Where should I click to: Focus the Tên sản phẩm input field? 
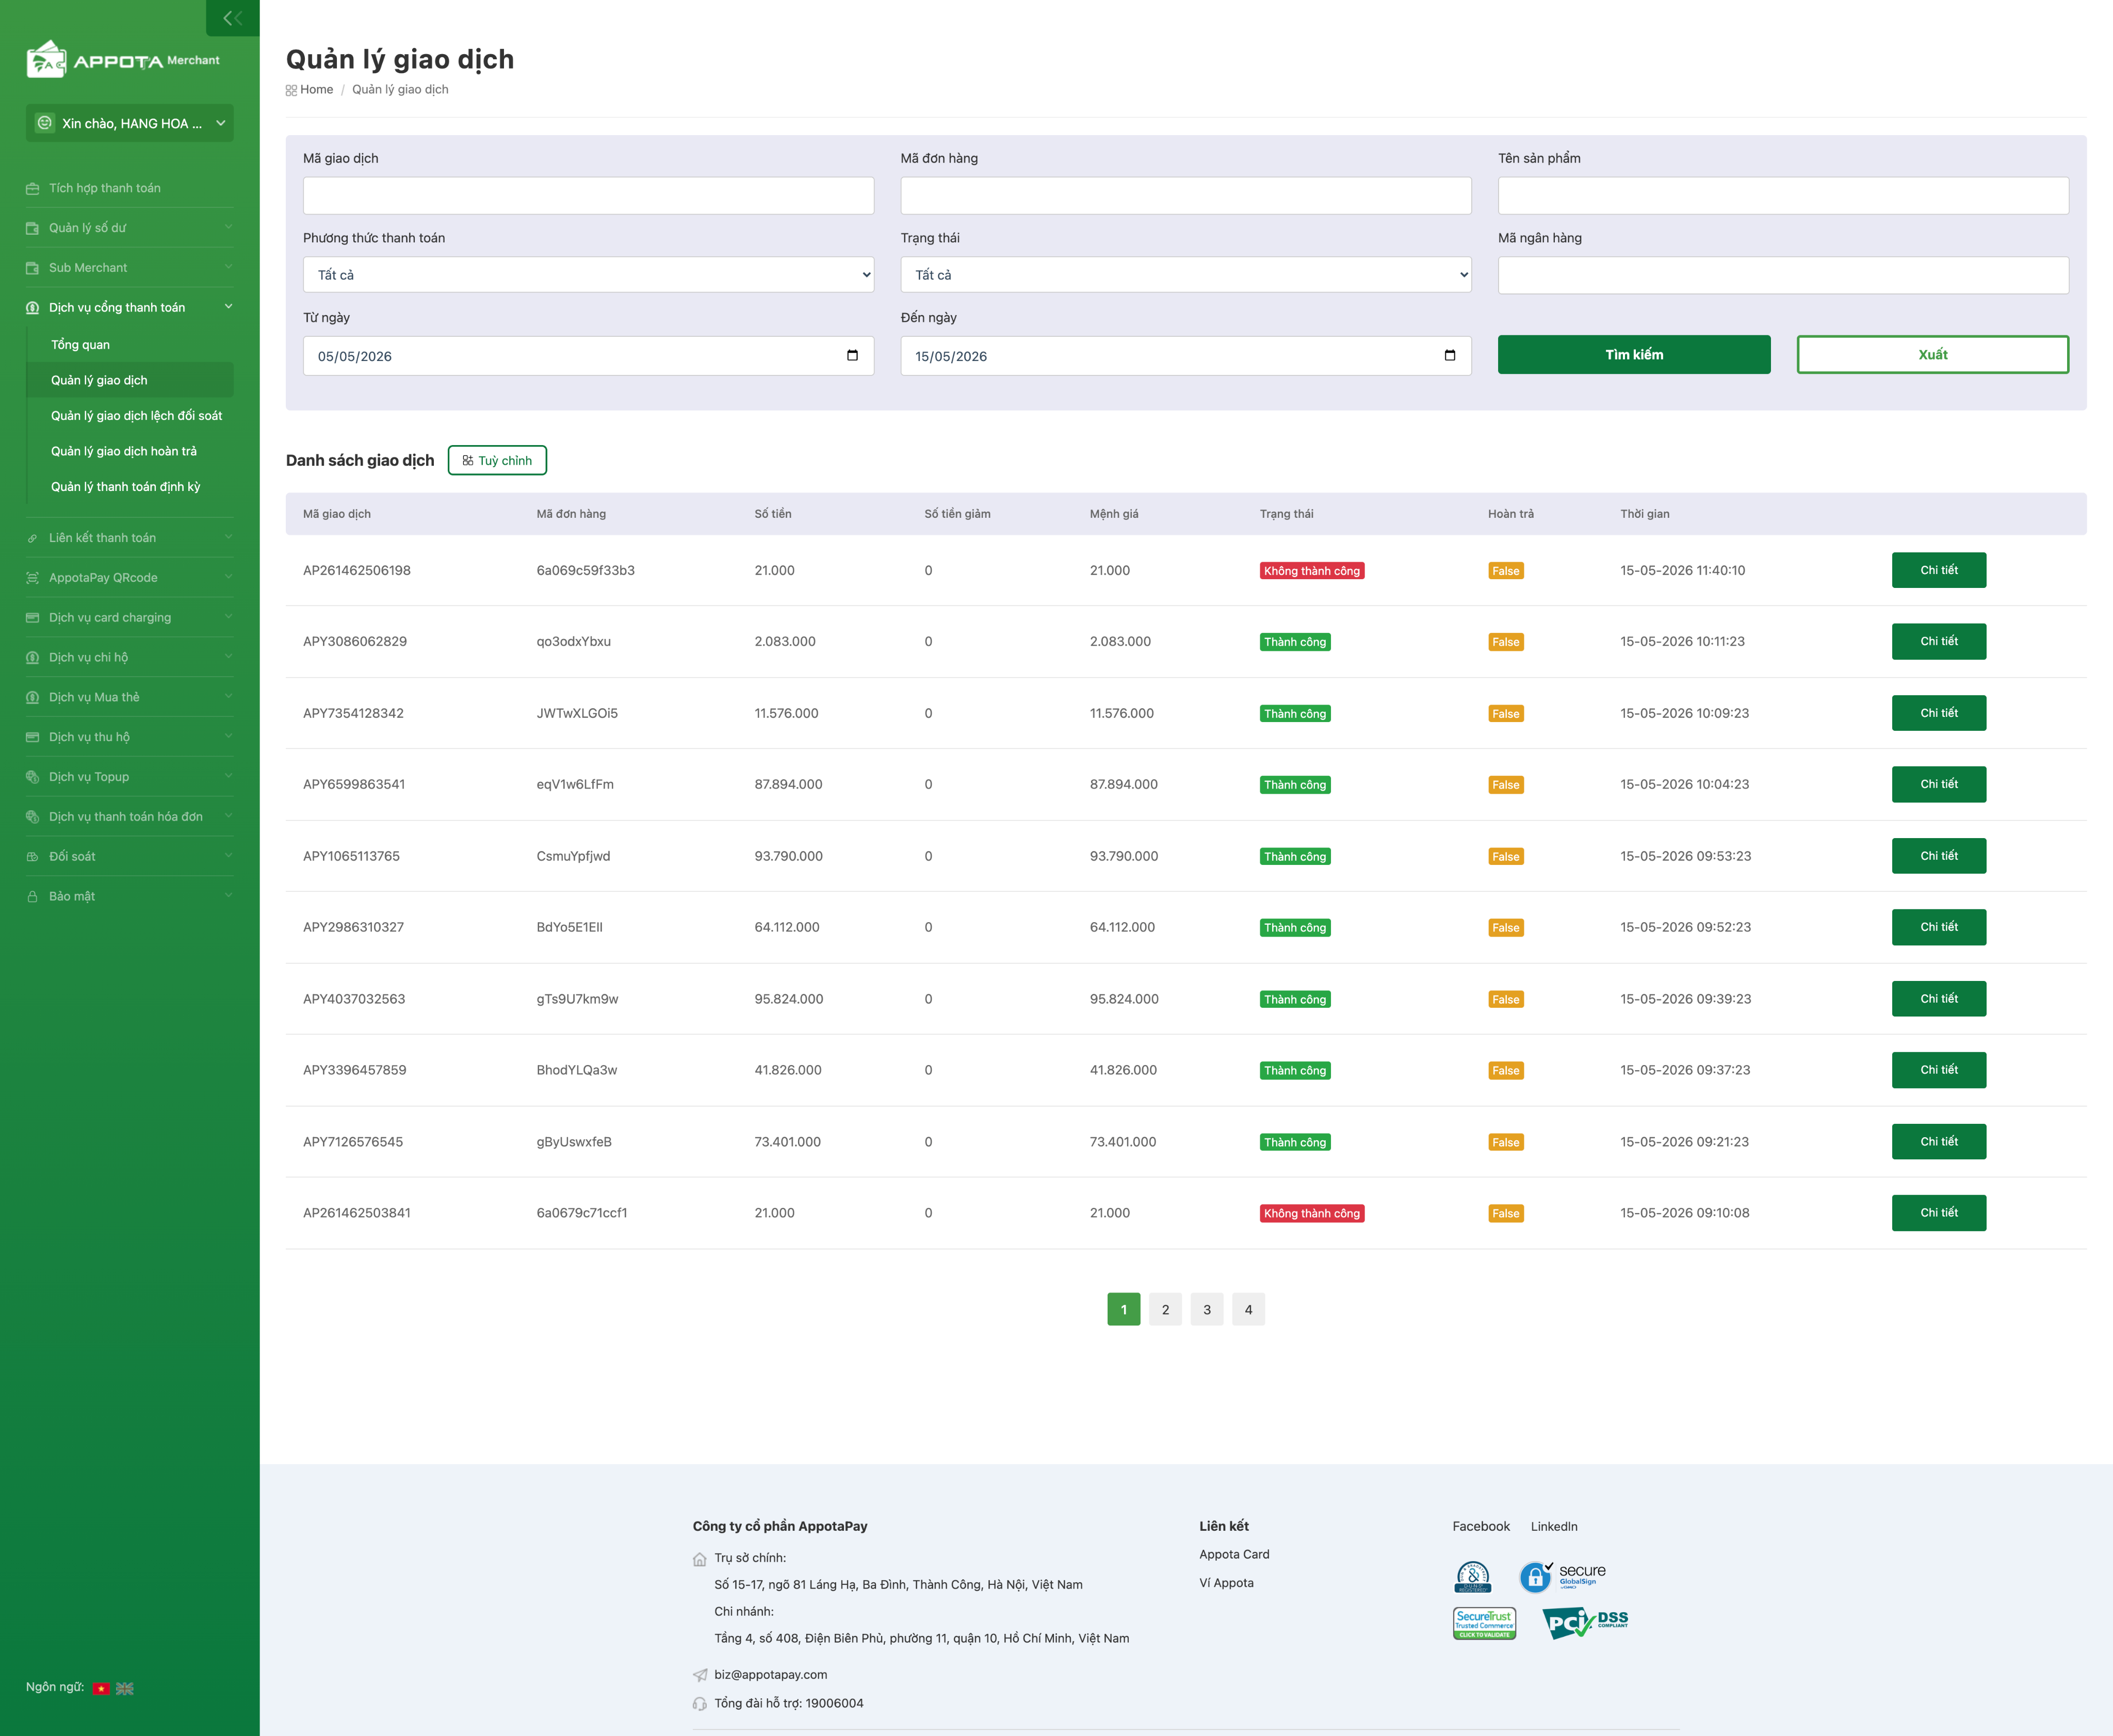click(x=1783, y=196)
